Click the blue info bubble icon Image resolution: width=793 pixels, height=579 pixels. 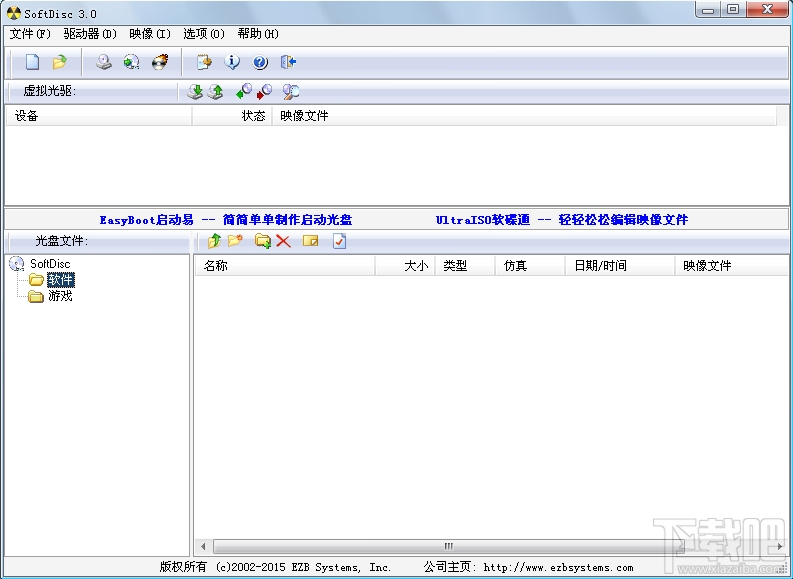point(232,62)
